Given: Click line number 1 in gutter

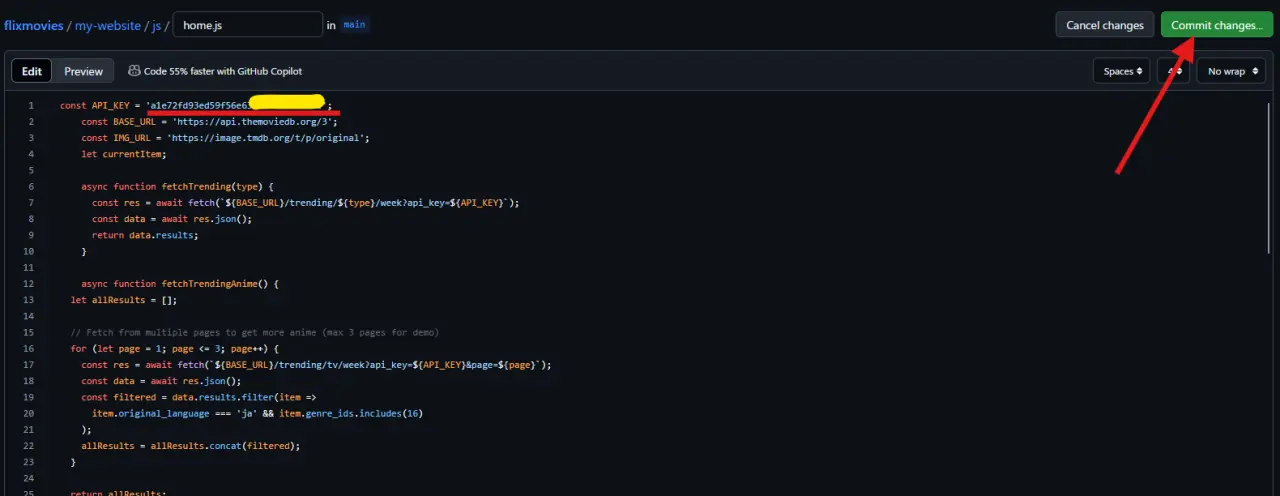Looking at the screenshot, I should point(31,105).
